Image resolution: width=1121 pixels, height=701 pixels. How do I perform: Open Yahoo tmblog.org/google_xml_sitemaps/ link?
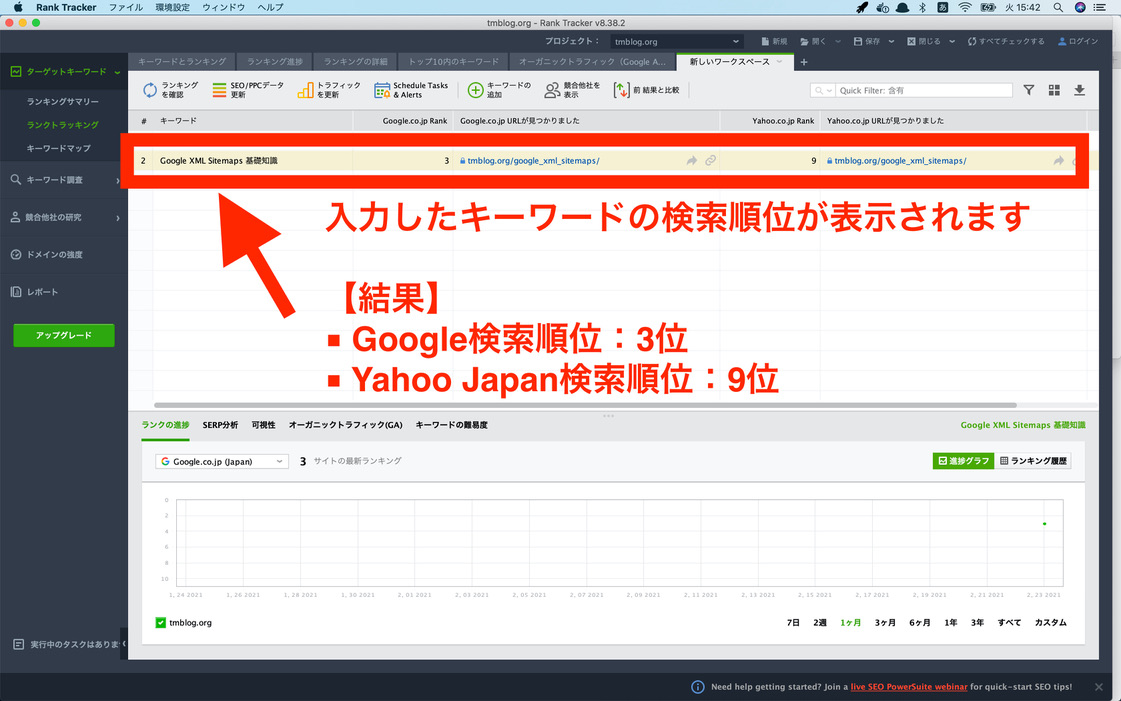[x=900, y=161]
